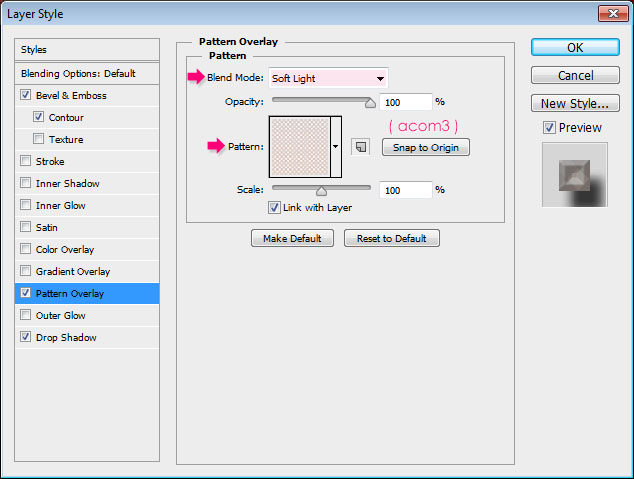Toggle the Link with Layer checkbox
Image resolution: width=634 pixels, height=479 pixels.
(274, 207)
